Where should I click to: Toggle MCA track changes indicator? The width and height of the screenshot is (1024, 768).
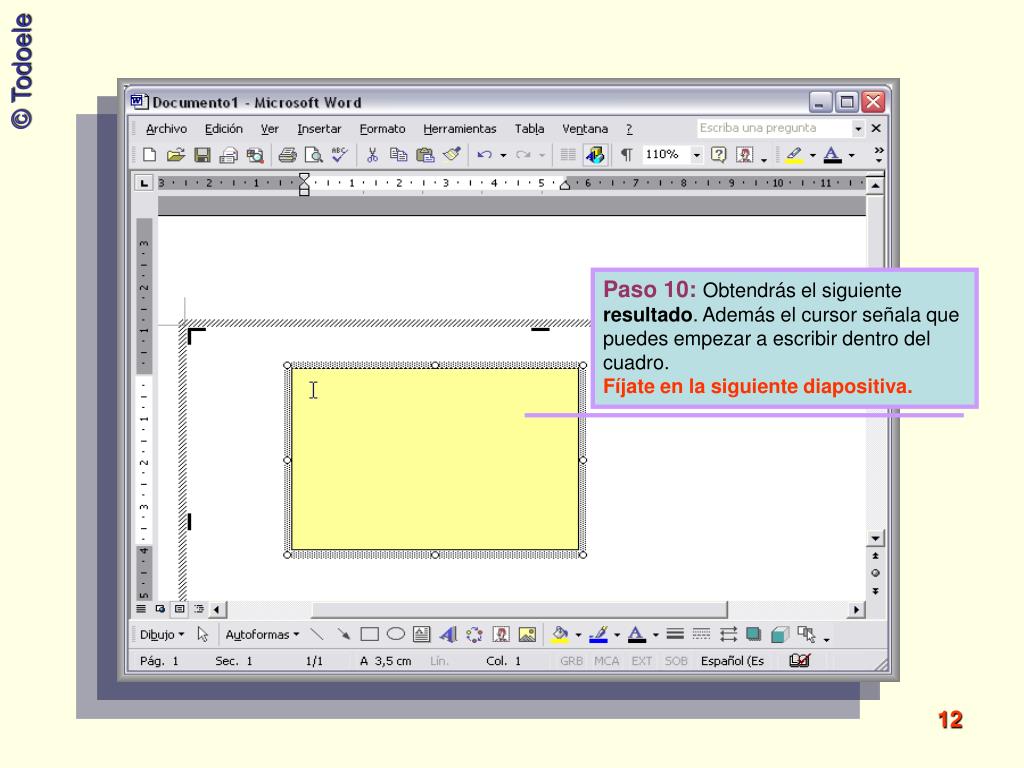tap(606, 661)
